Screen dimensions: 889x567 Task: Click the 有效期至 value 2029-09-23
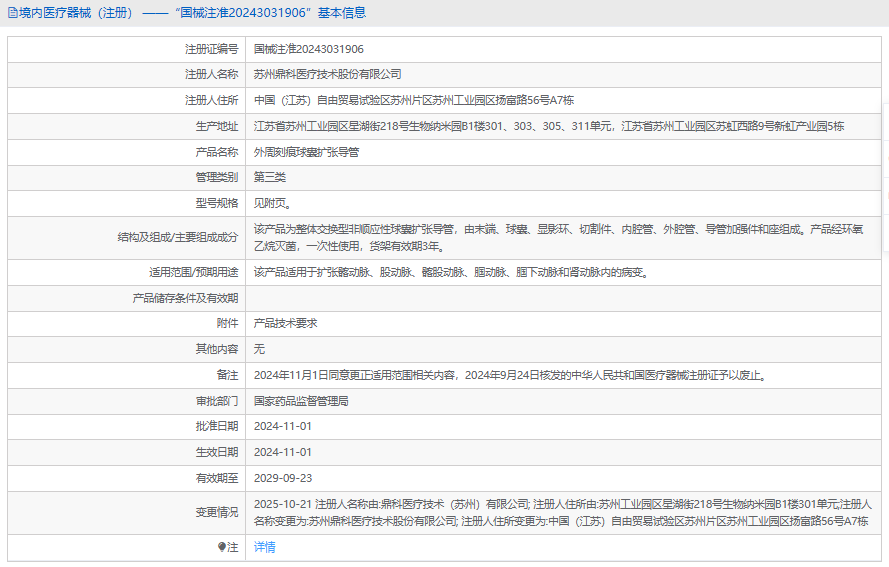coord(282,478)
